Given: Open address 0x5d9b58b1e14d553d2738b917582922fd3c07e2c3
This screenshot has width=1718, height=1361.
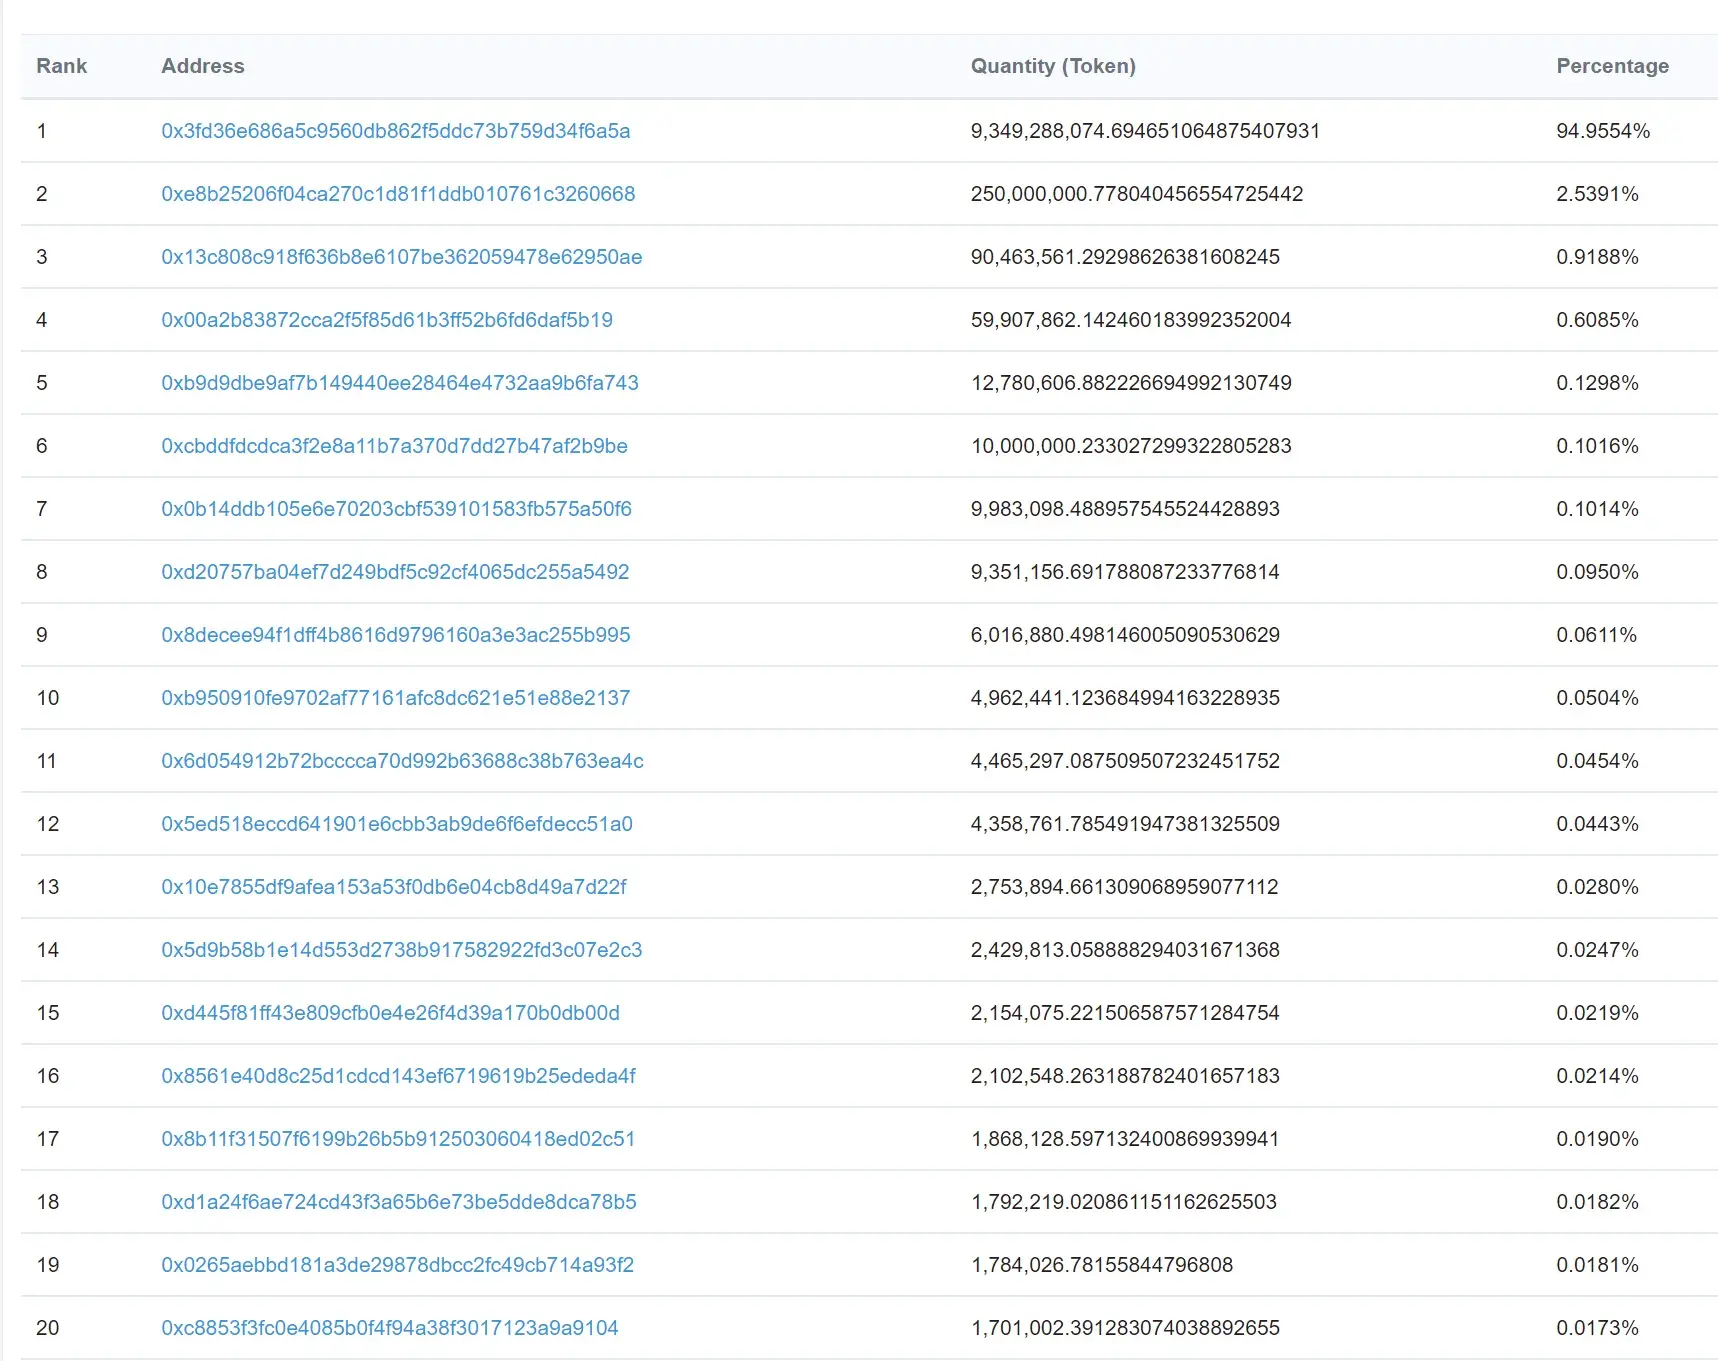Looking at the screenshot, I should [x=402, y=950].
